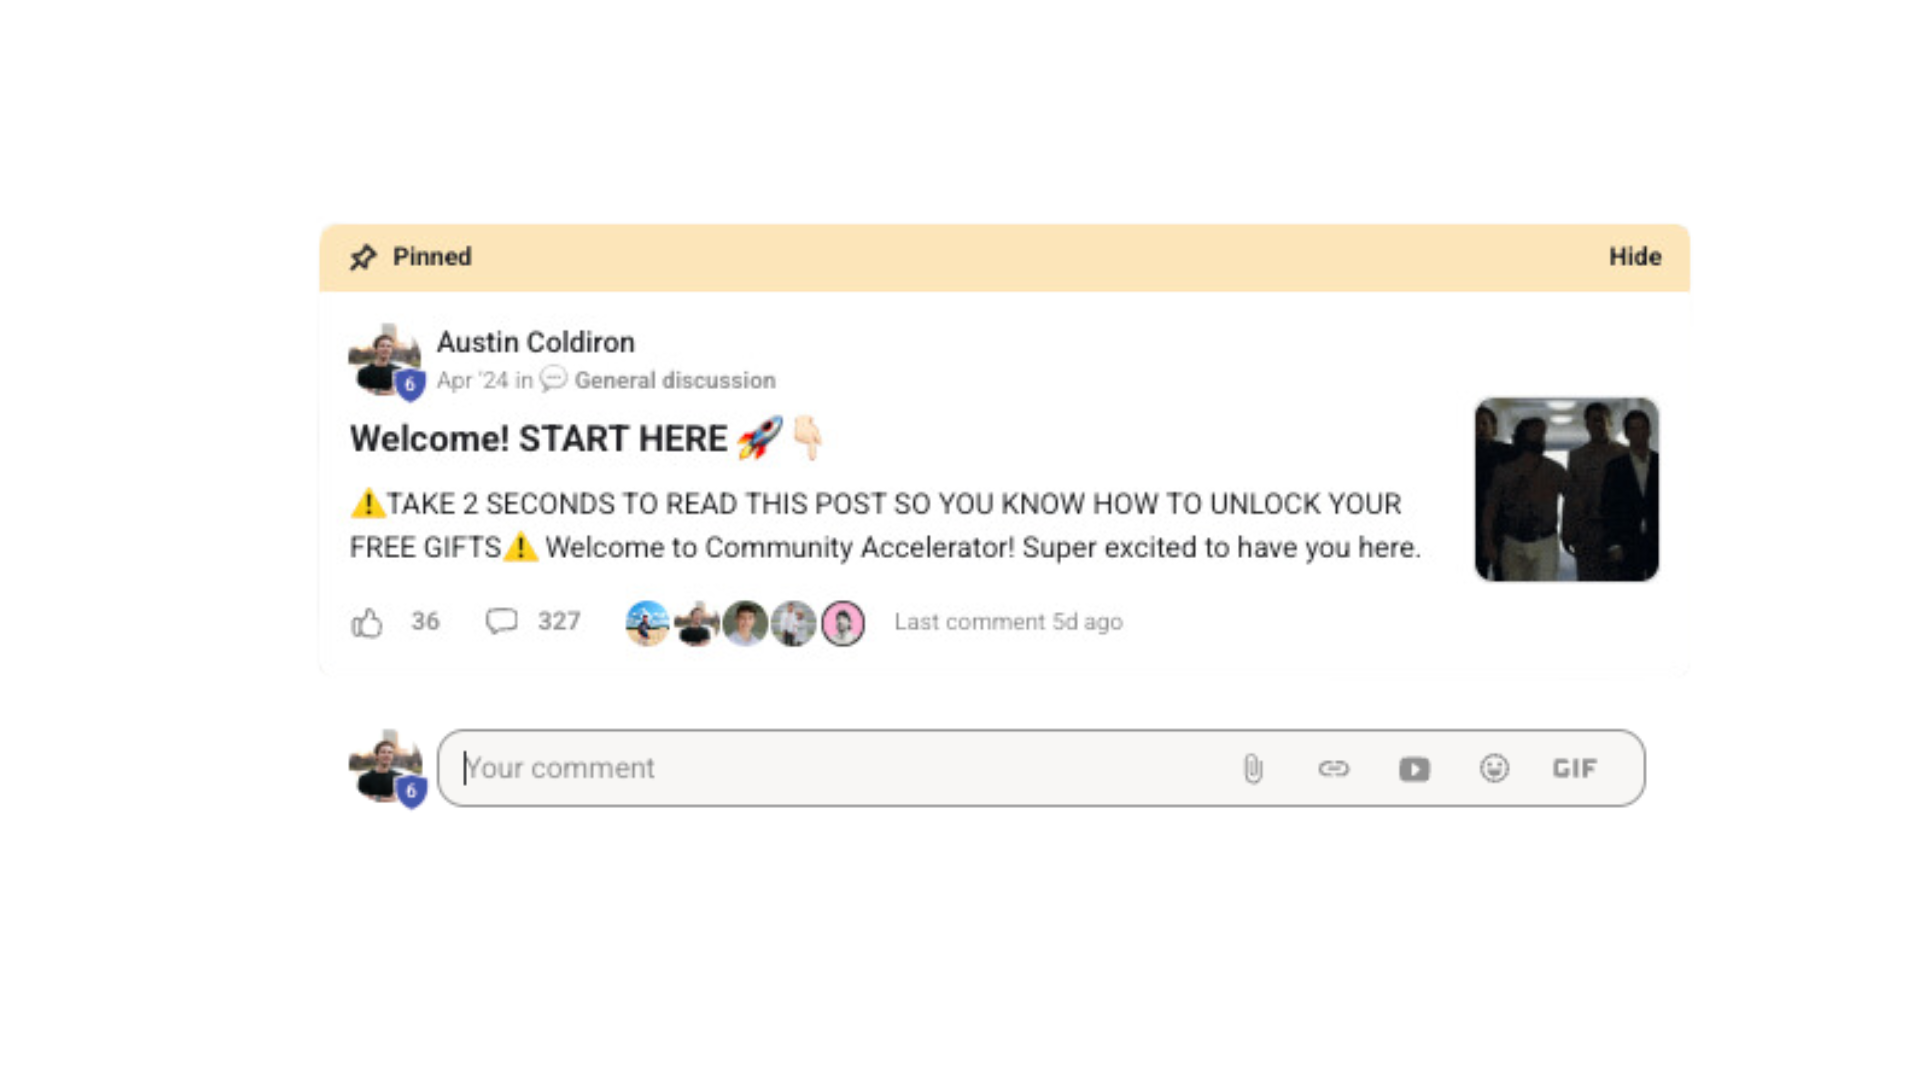This screenshot has height=1080, width=1920.
Task: Click the 327 comments count
Action: [559, 621]
